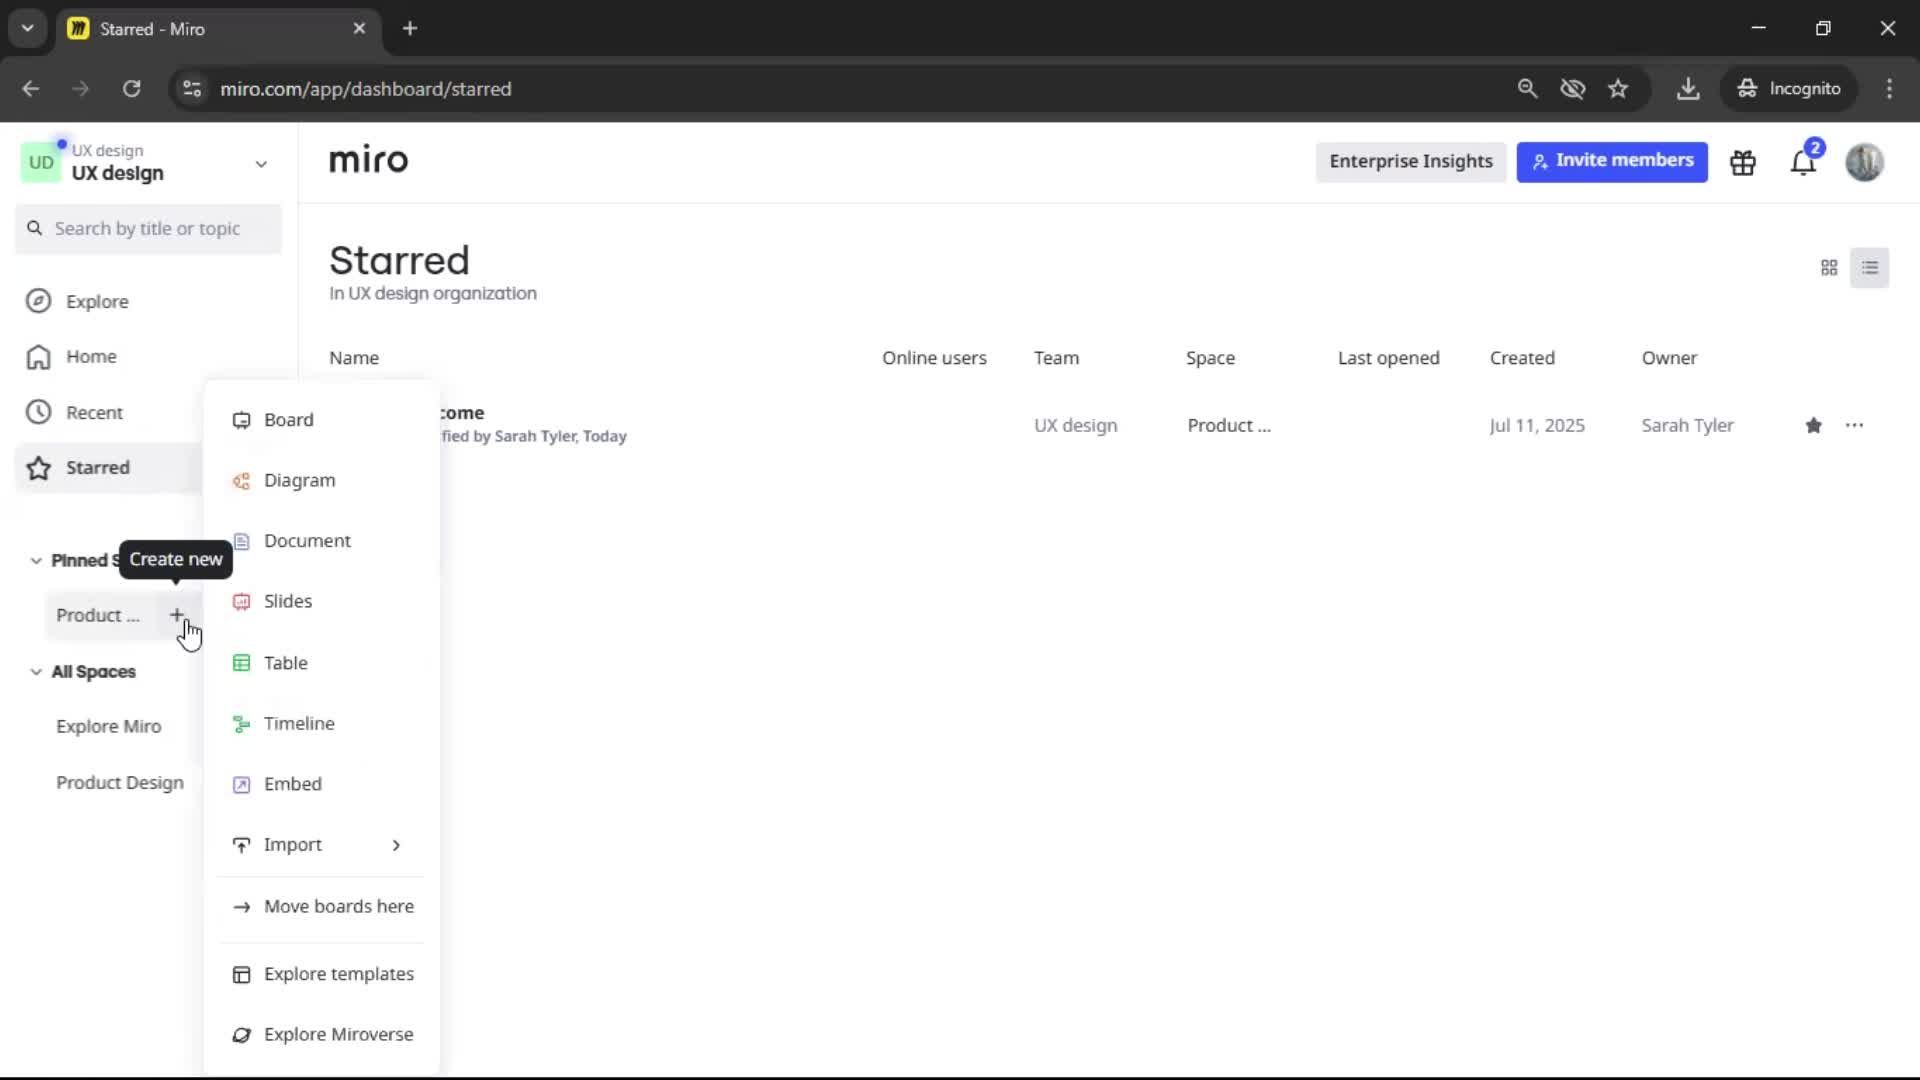Viewport: 1920px width, 1080px height.
Task: Click the Slides icon in menu
Action: (241, 602)
